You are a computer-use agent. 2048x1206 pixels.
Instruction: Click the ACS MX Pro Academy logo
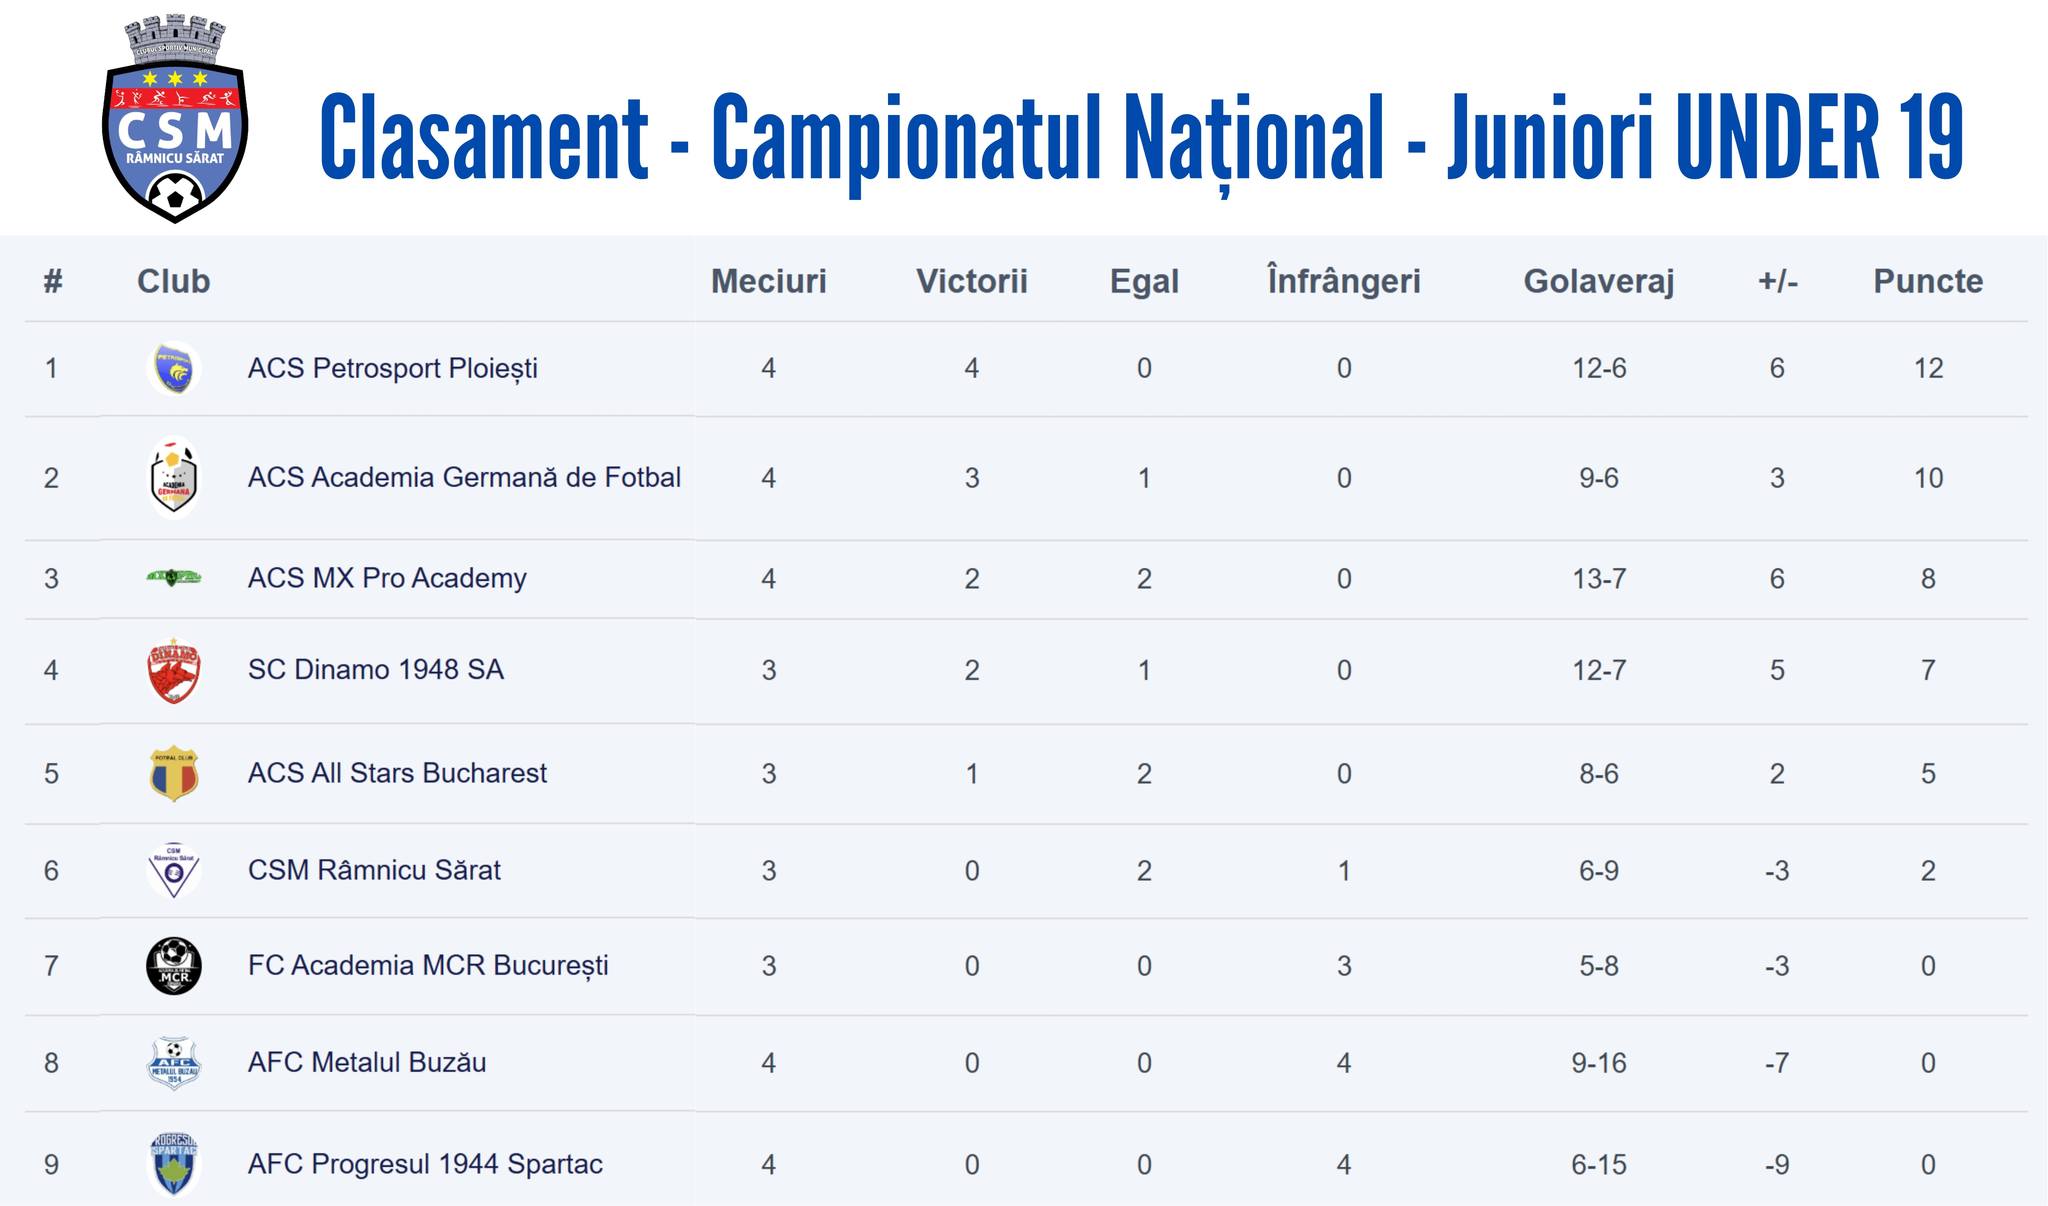(174, 577)
